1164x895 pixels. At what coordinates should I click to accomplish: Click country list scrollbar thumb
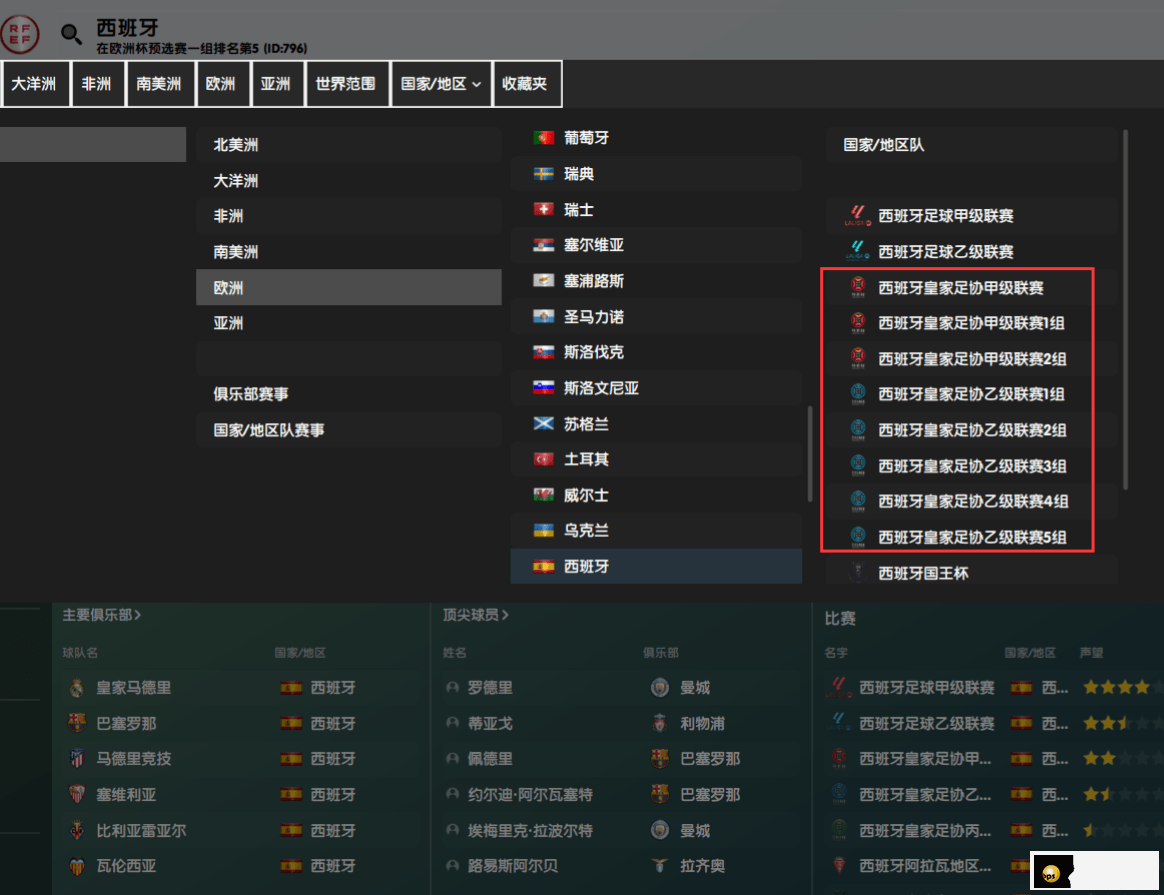(x=810, y=453)
